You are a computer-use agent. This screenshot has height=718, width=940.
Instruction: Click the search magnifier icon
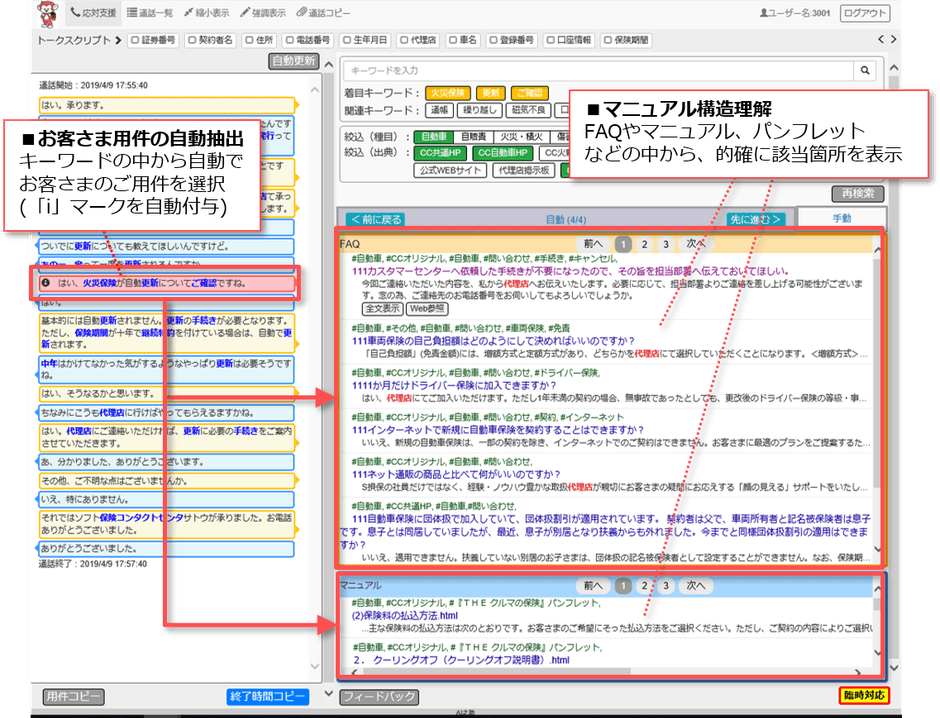866,70
